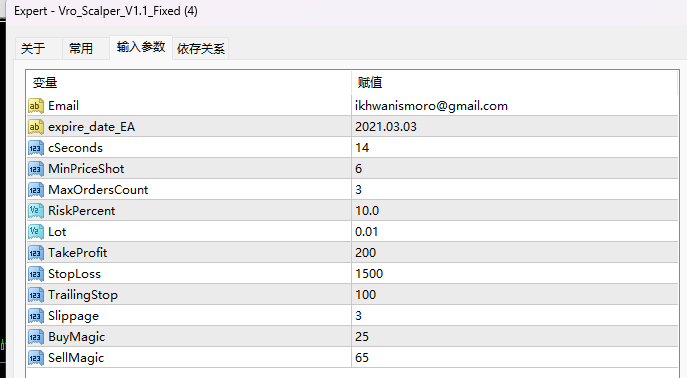The width and height of the screenshot is (687, 378).
Task: Click the double-type icon beside RiskPercent
Action: tap(35, 211)
